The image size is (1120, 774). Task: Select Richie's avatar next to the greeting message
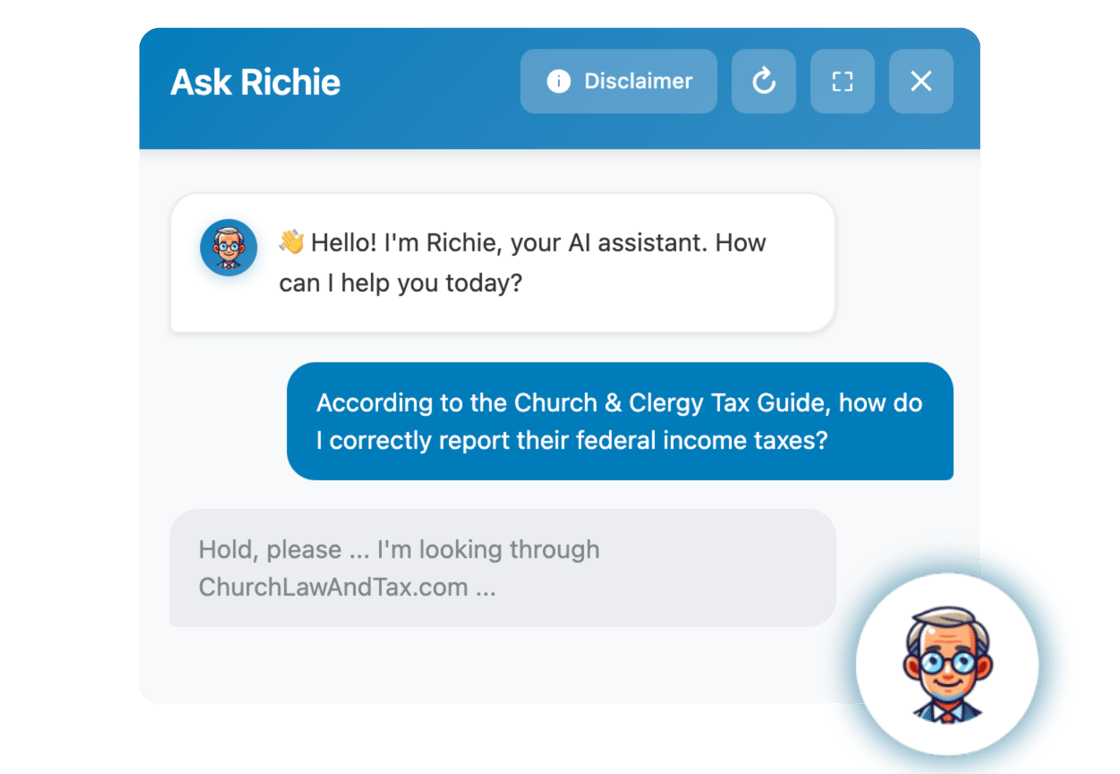(229, 243)
